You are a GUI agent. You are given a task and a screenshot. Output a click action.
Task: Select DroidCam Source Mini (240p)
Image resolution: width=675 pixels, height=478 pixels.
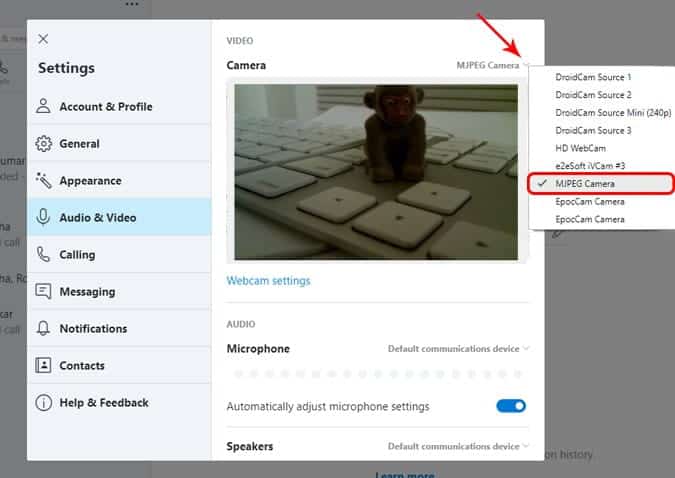click(x=601, y=112)
